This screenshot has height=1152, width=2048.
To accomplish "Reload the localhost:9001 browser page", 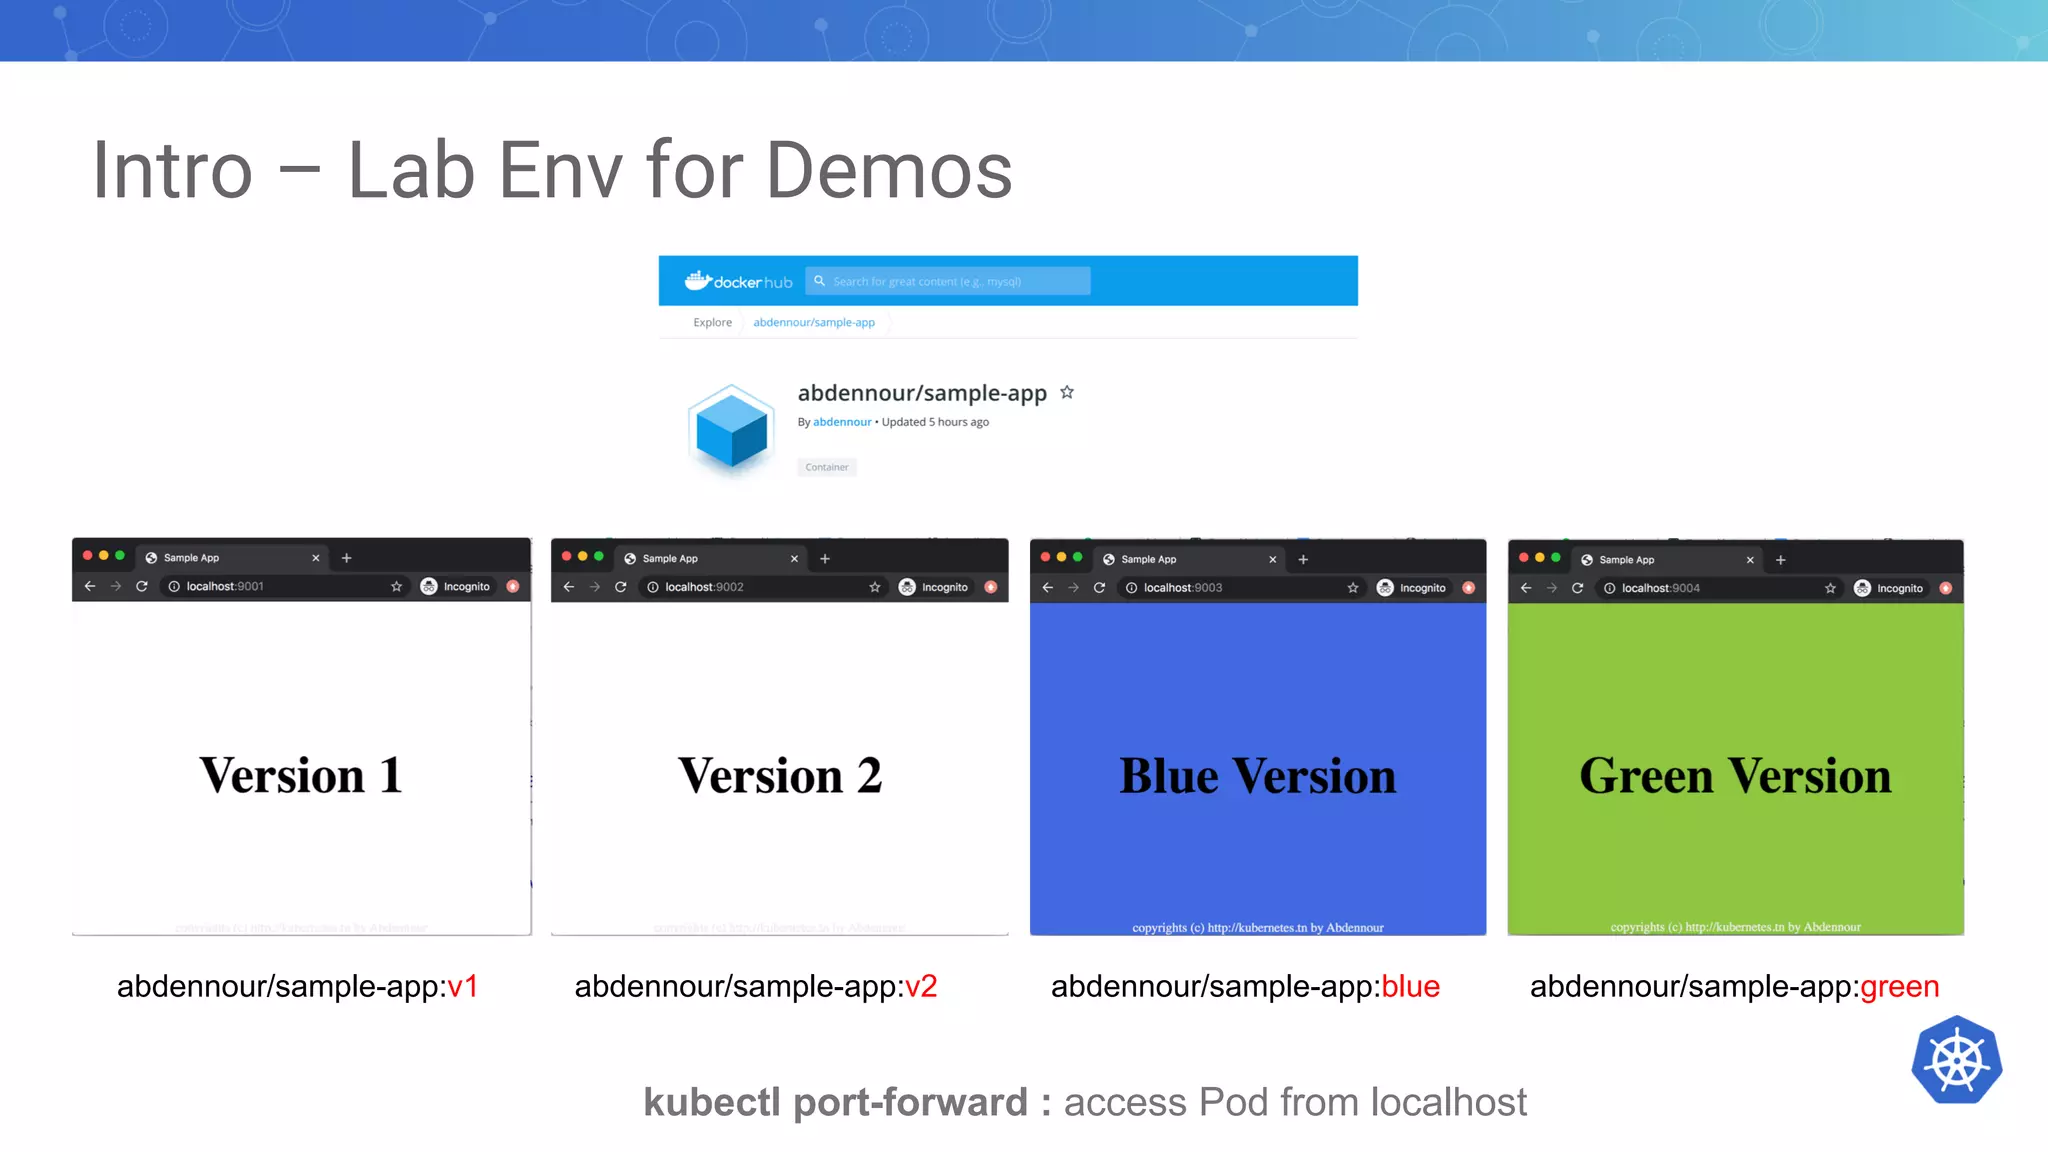I will [142, 586].
